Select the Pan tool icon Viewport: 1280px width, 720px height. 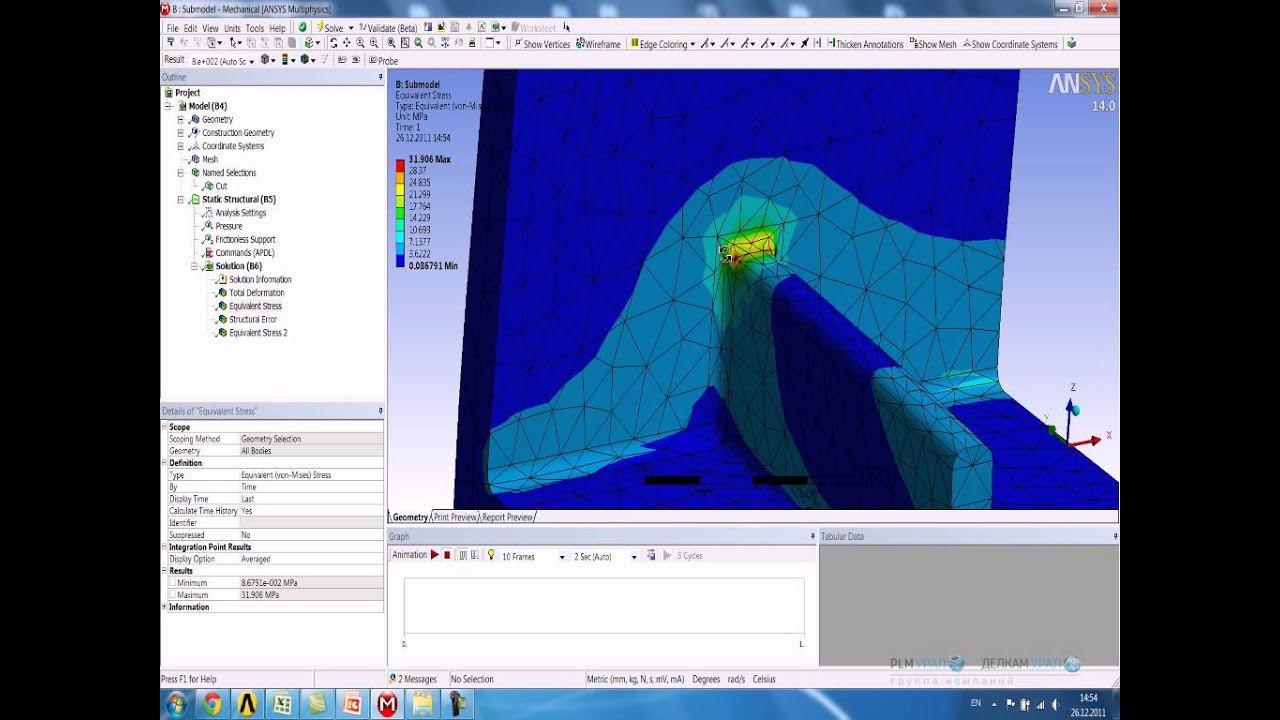click(x=346, y=43)
